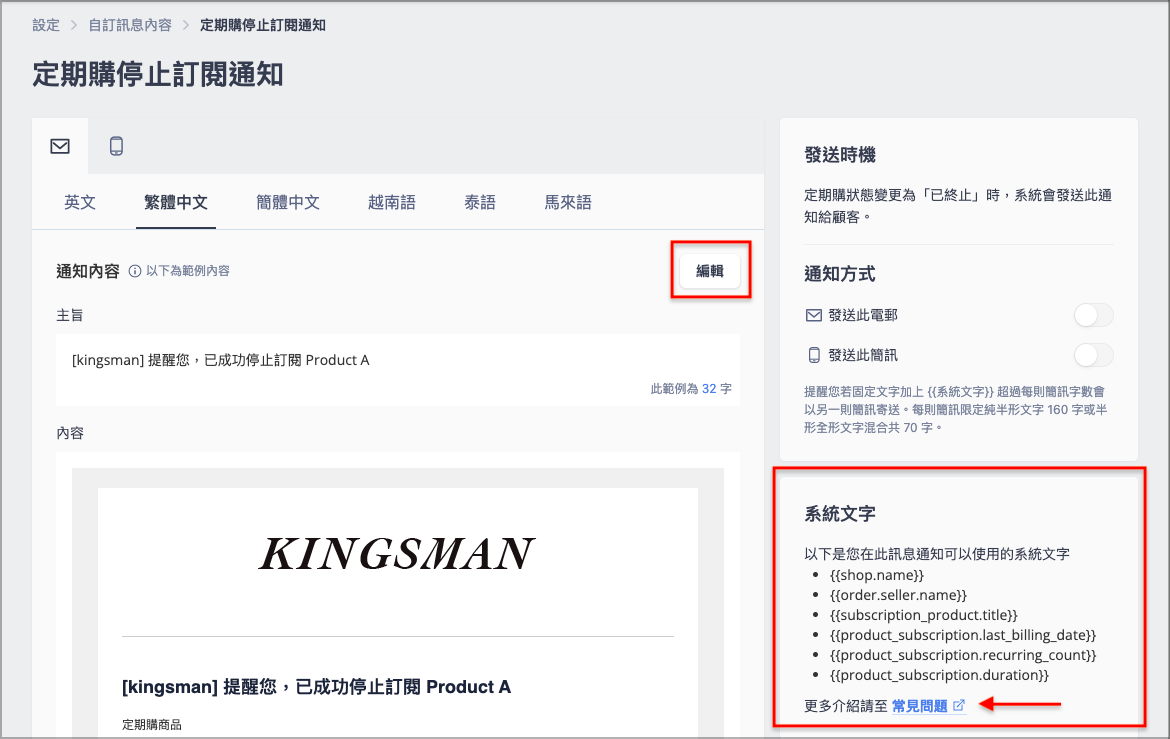Viewport: 1170px width, 739px height.
Task: Click the external link icon after 常見問題
Action: (959, 705)
